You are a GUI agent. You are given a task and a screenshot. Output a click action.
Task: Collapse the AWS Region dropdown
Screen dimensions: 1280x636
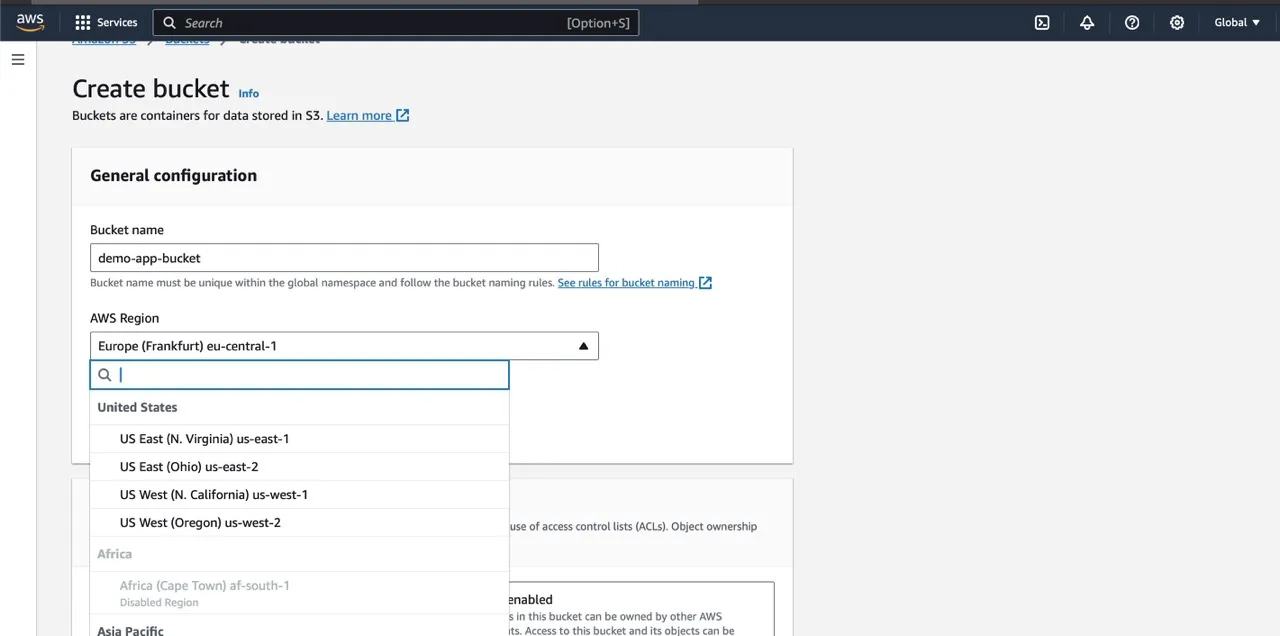[x=583, y=345]
